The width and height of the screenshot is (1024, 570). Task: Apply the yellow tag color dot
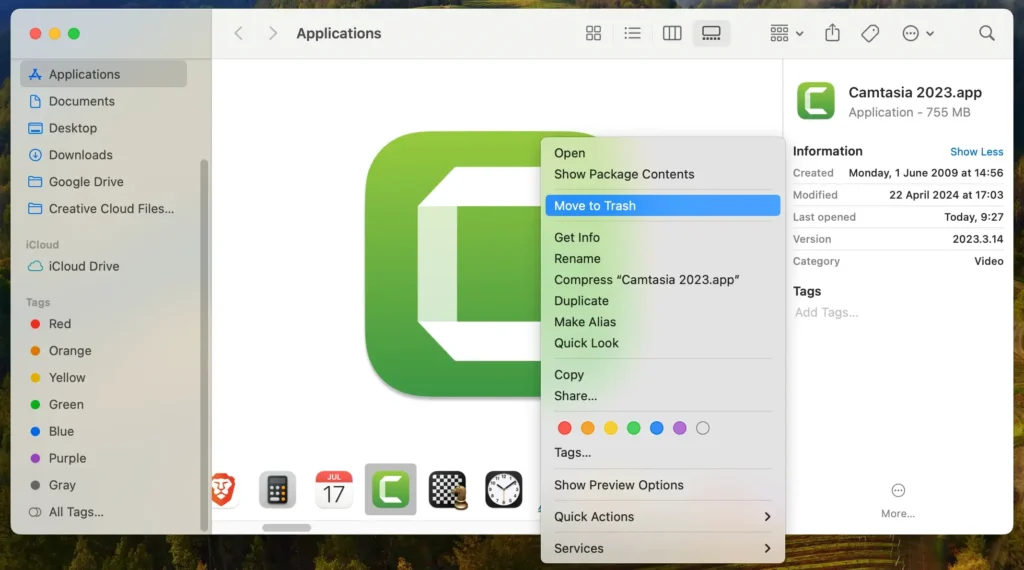point(611,428)
